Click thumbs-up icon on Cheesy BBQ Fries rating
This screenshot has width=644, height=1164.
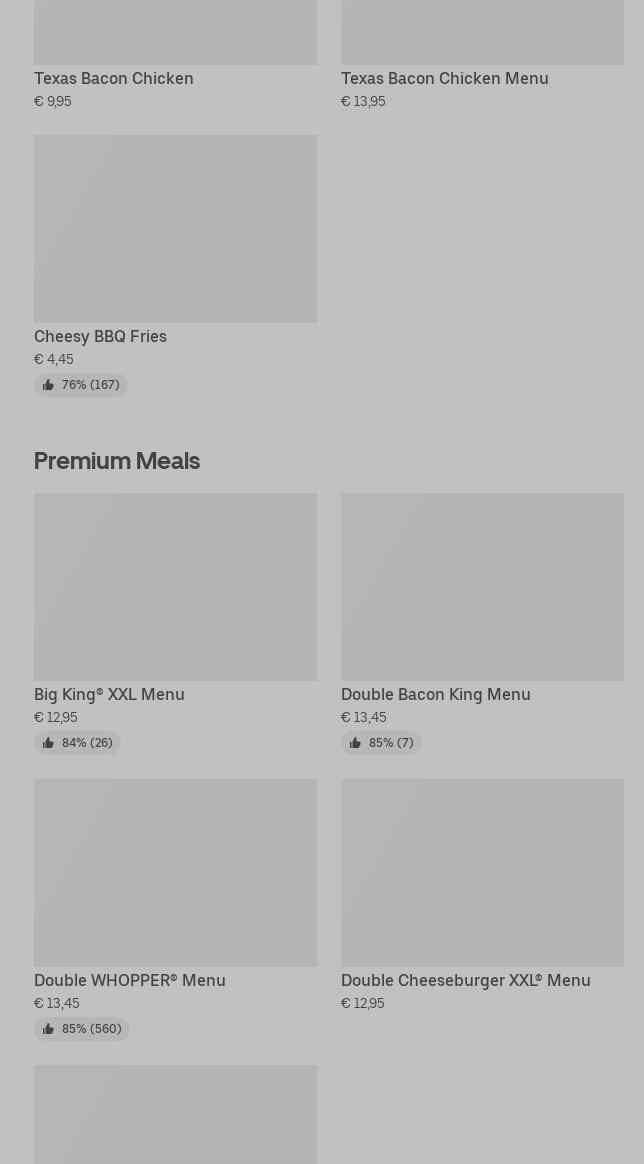pos(48,385)
